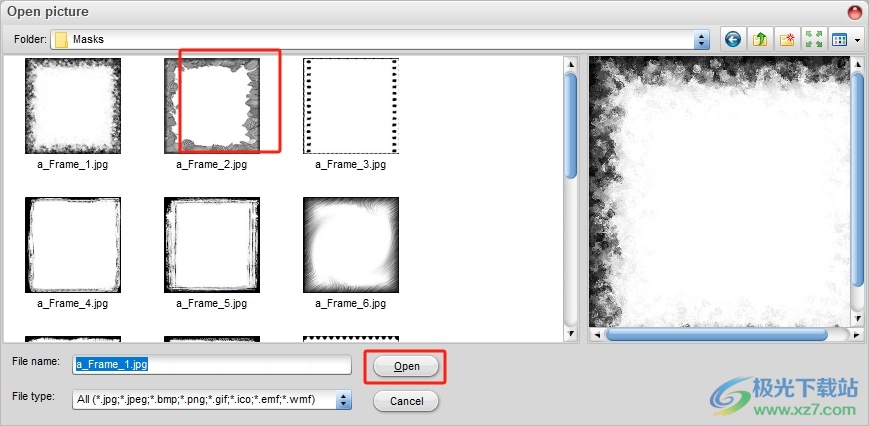Viewport: 869px width, 426px height.
Task: Close the Open picture dialog
Action: 856,12
